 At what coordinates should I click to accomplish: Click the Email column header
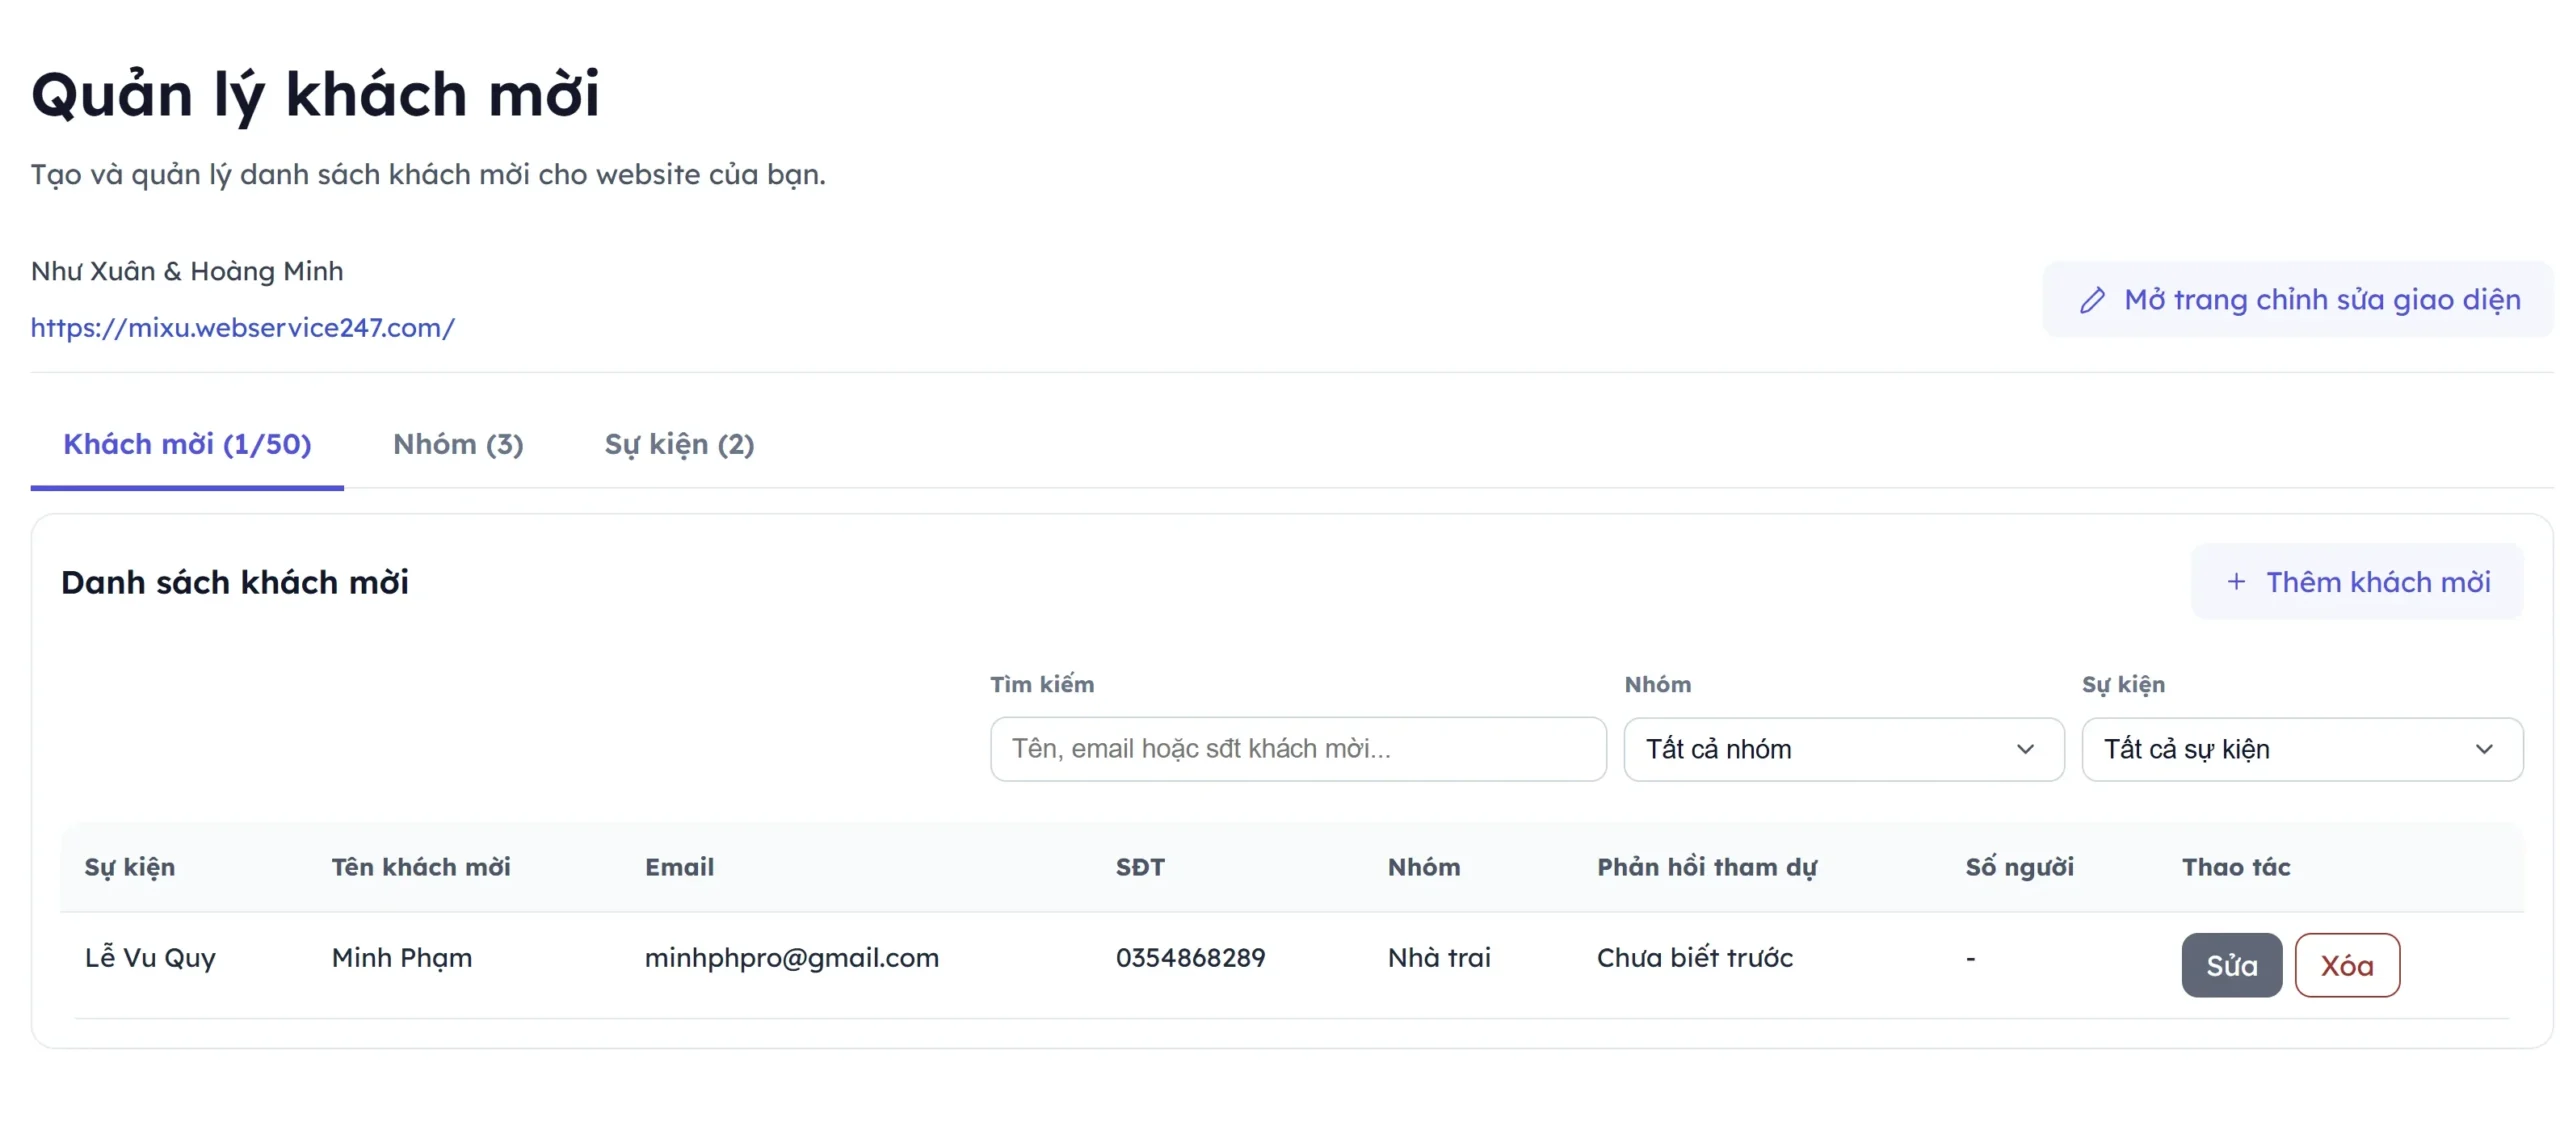pos(679,867)
